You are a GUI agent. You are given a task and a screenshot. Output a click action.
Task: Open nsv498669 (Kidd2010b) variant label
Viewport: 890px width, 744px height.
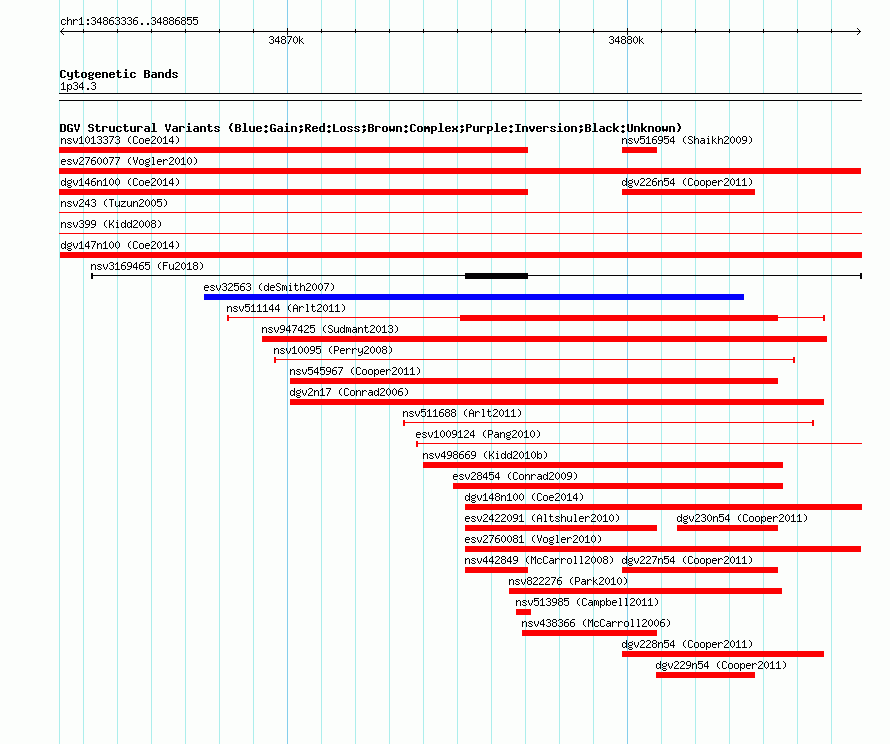pos(485,455)
